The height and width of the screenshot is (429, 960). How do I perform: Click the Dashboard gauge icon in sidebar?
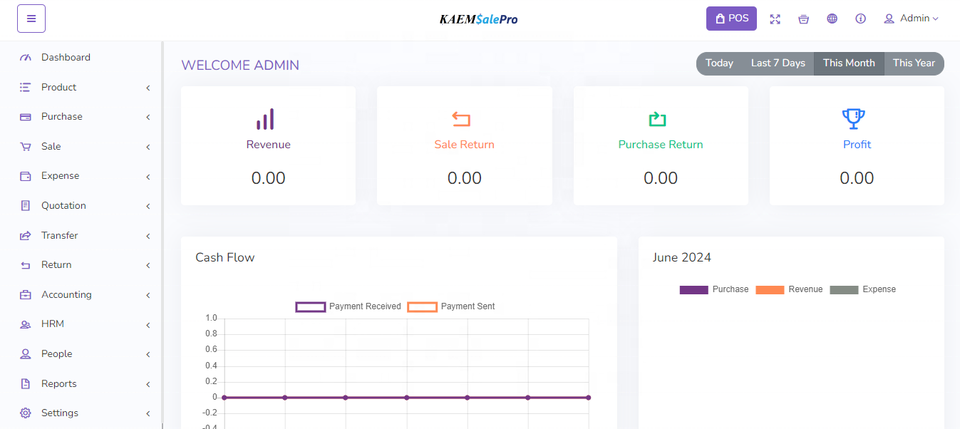[x=26, y=58]
